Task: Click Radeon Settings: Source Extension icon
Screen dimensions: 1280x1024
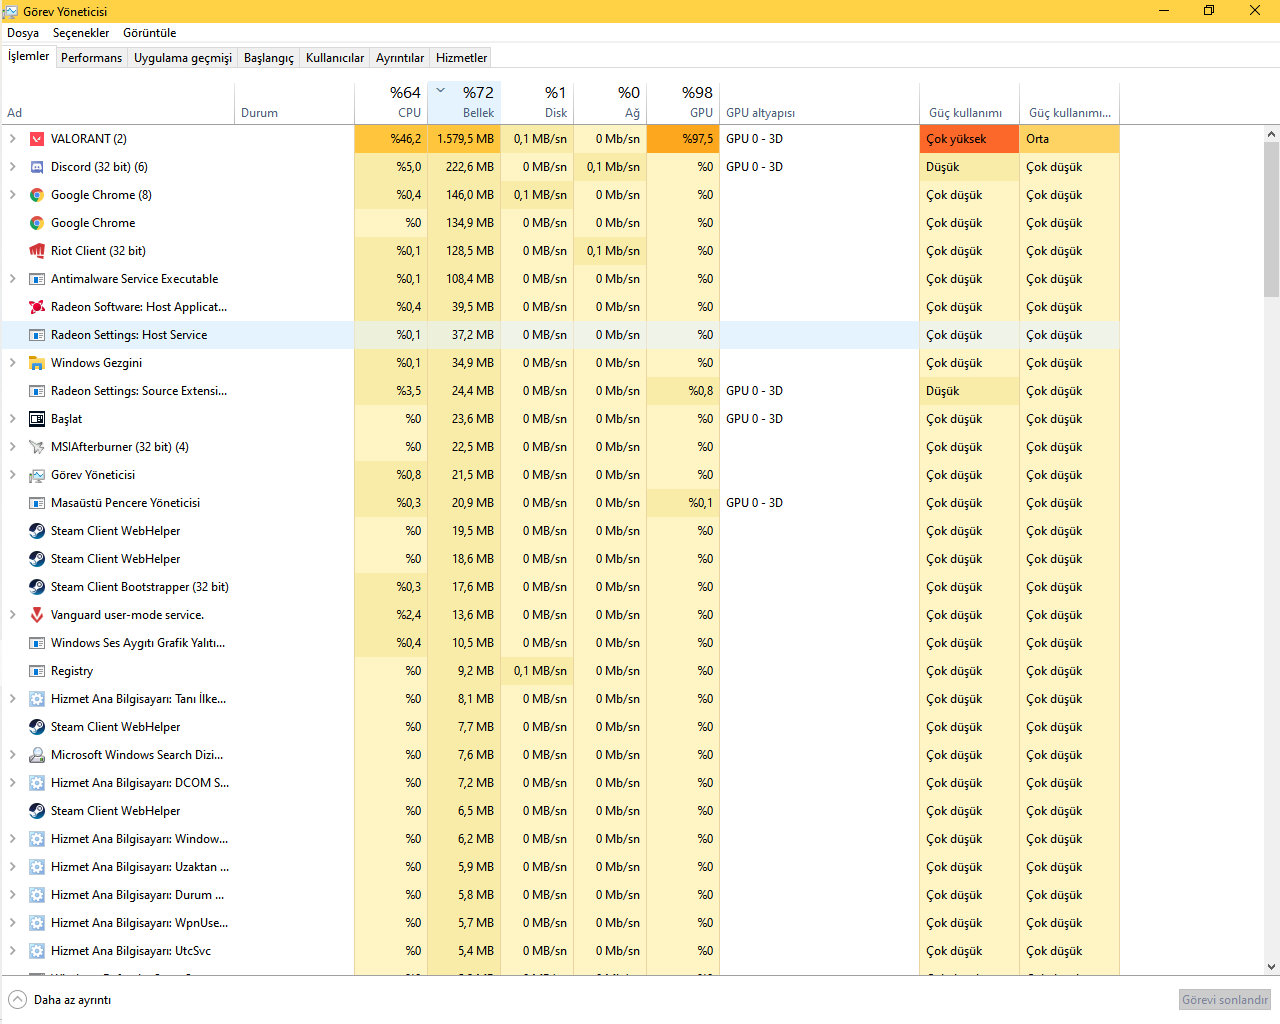Action: click(37, 391)
